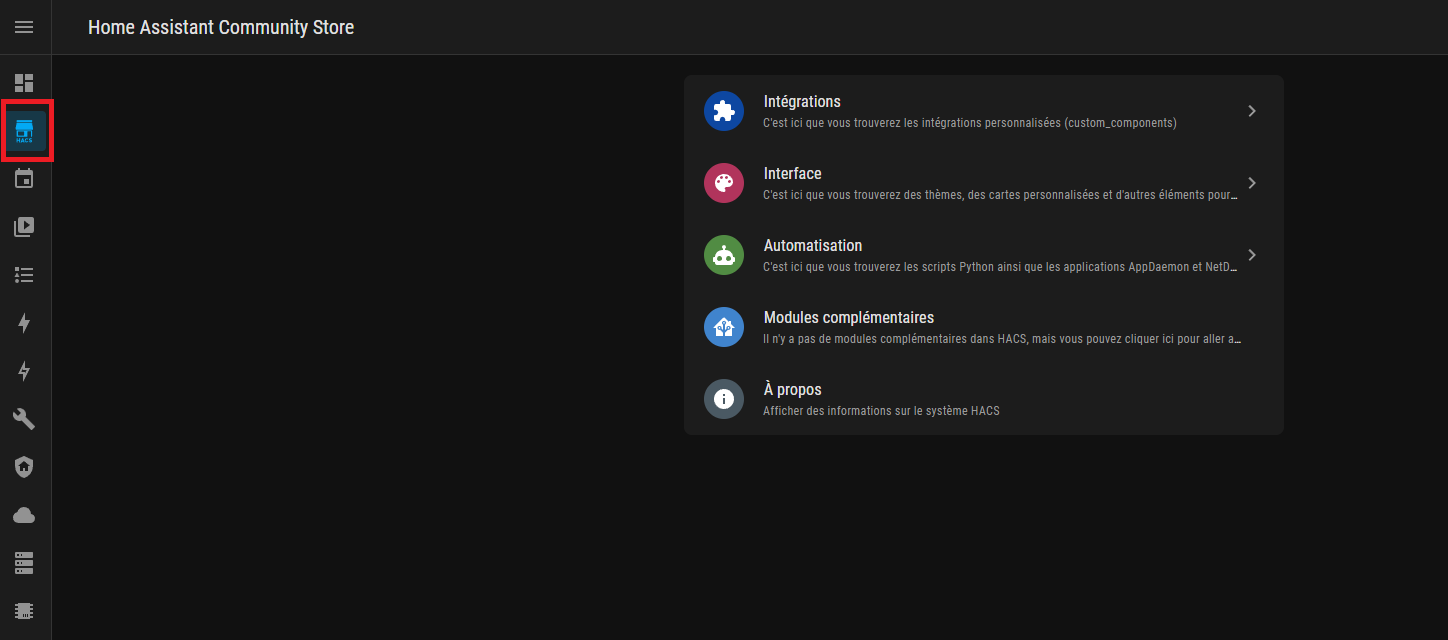
Task: Select the "Automatisation" title
Action: coord(813,246)
